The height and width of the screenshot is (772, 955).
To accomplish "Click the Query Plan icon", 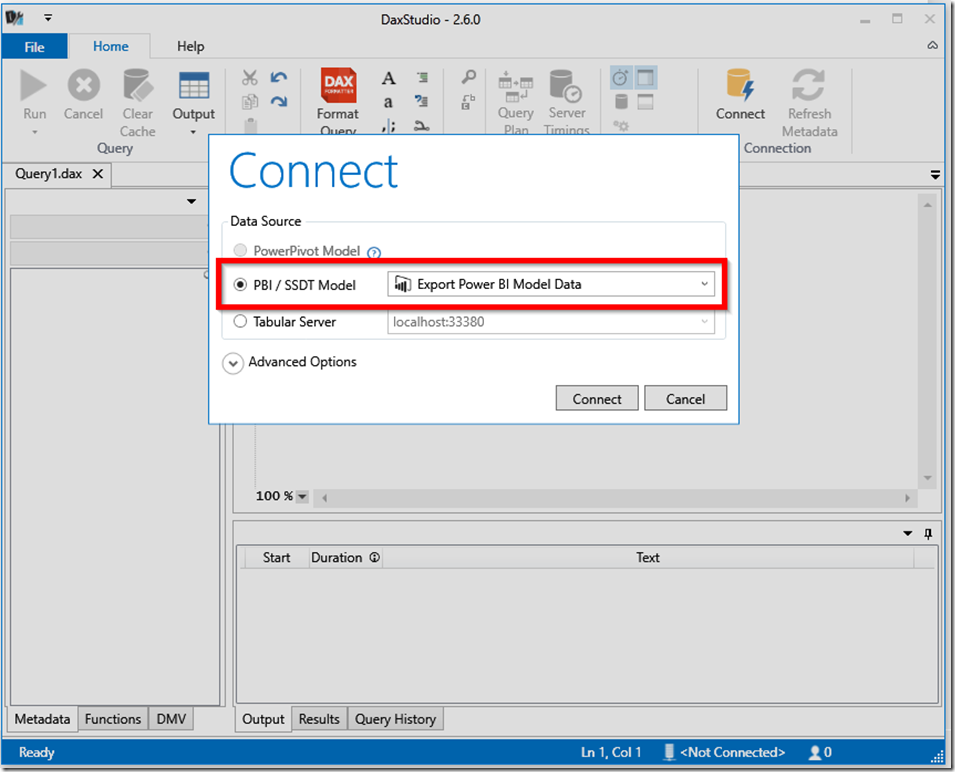I will [x=515, y=86].
